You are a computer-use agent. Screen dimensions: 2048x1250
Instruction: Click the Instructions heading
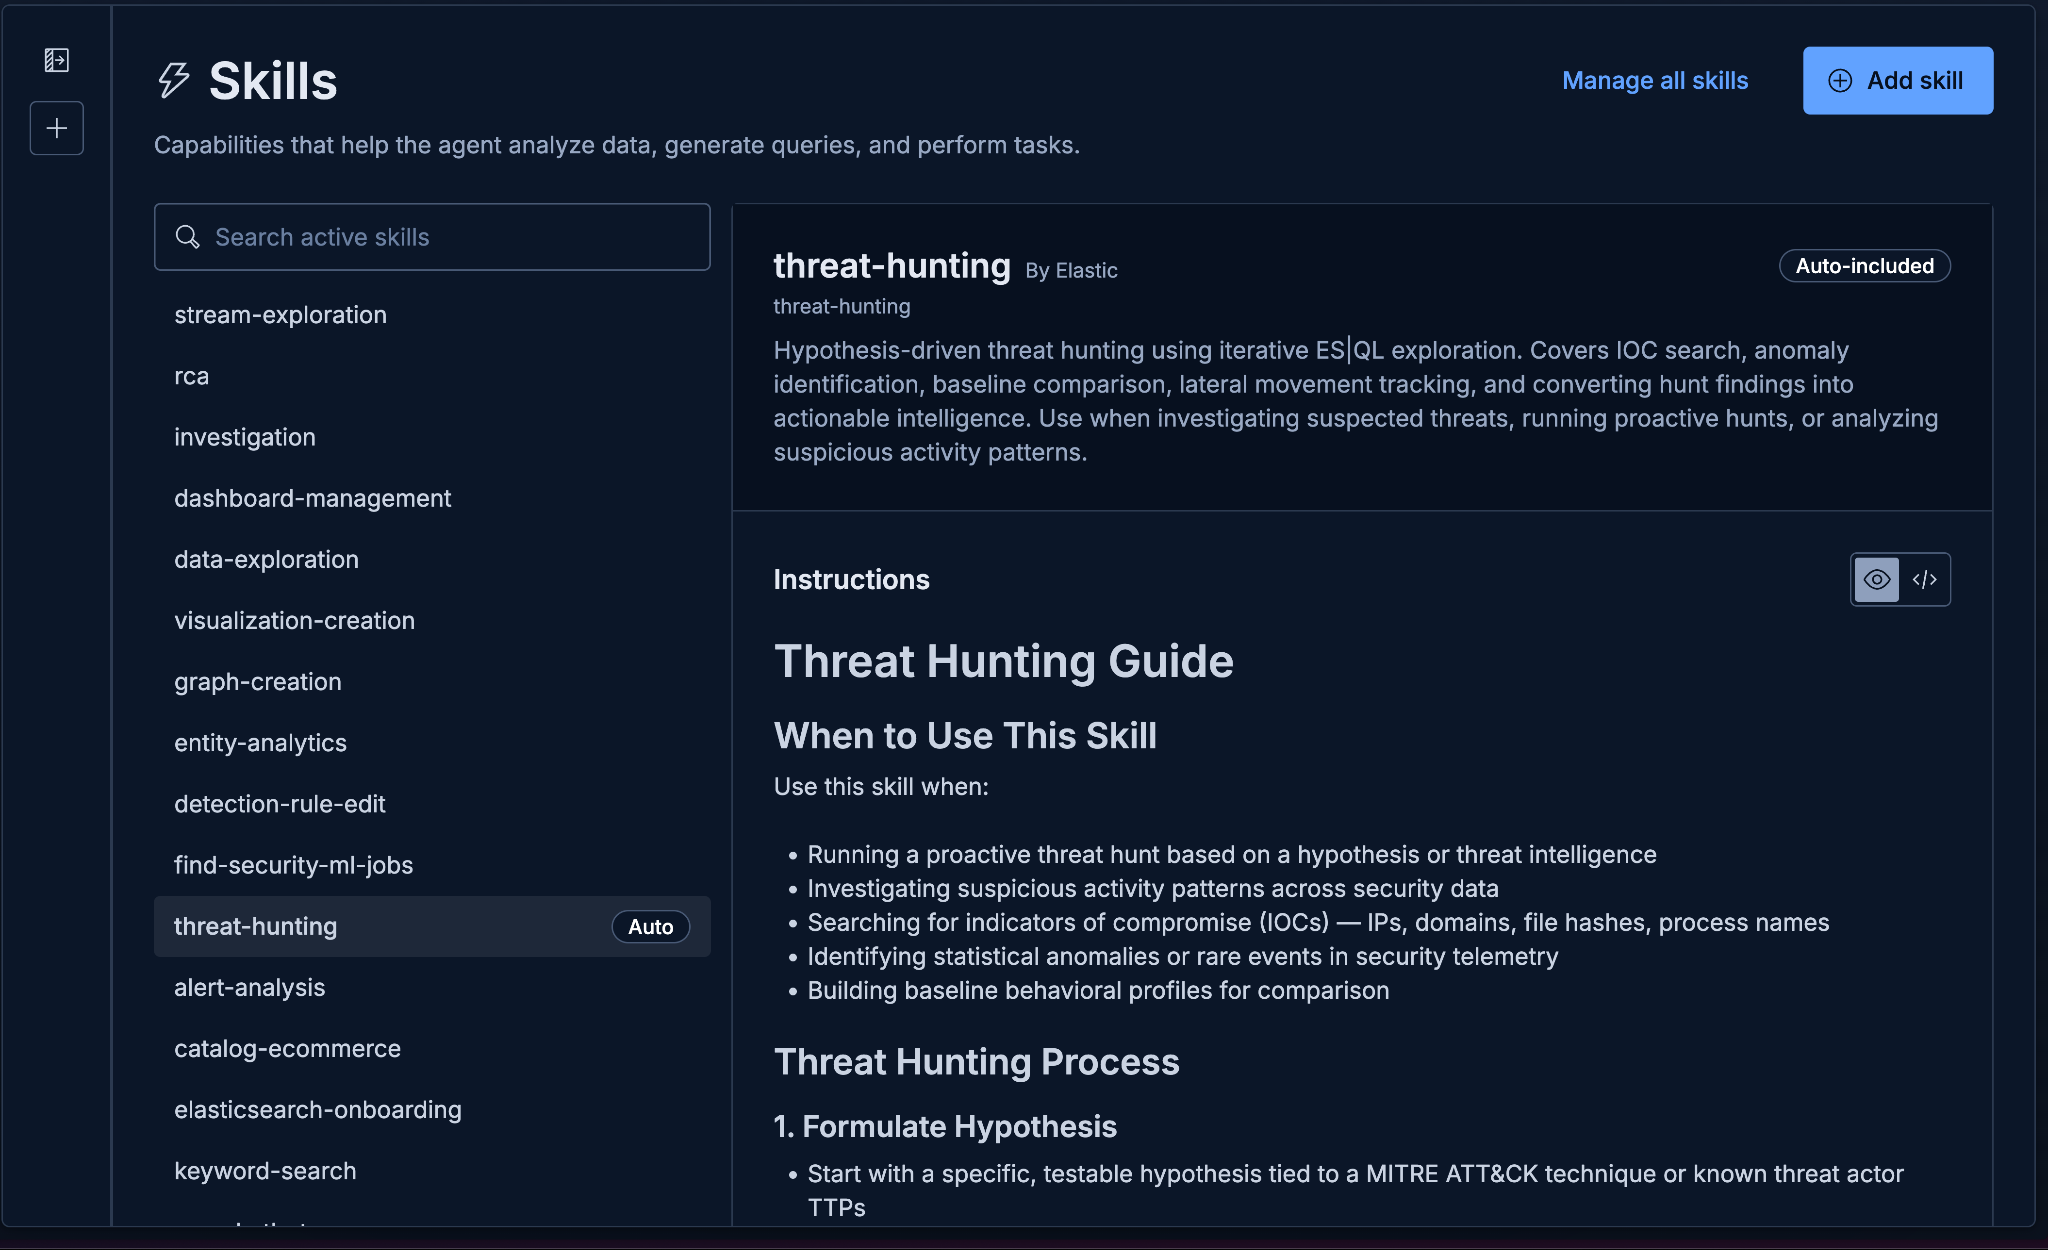pos(851,579)
